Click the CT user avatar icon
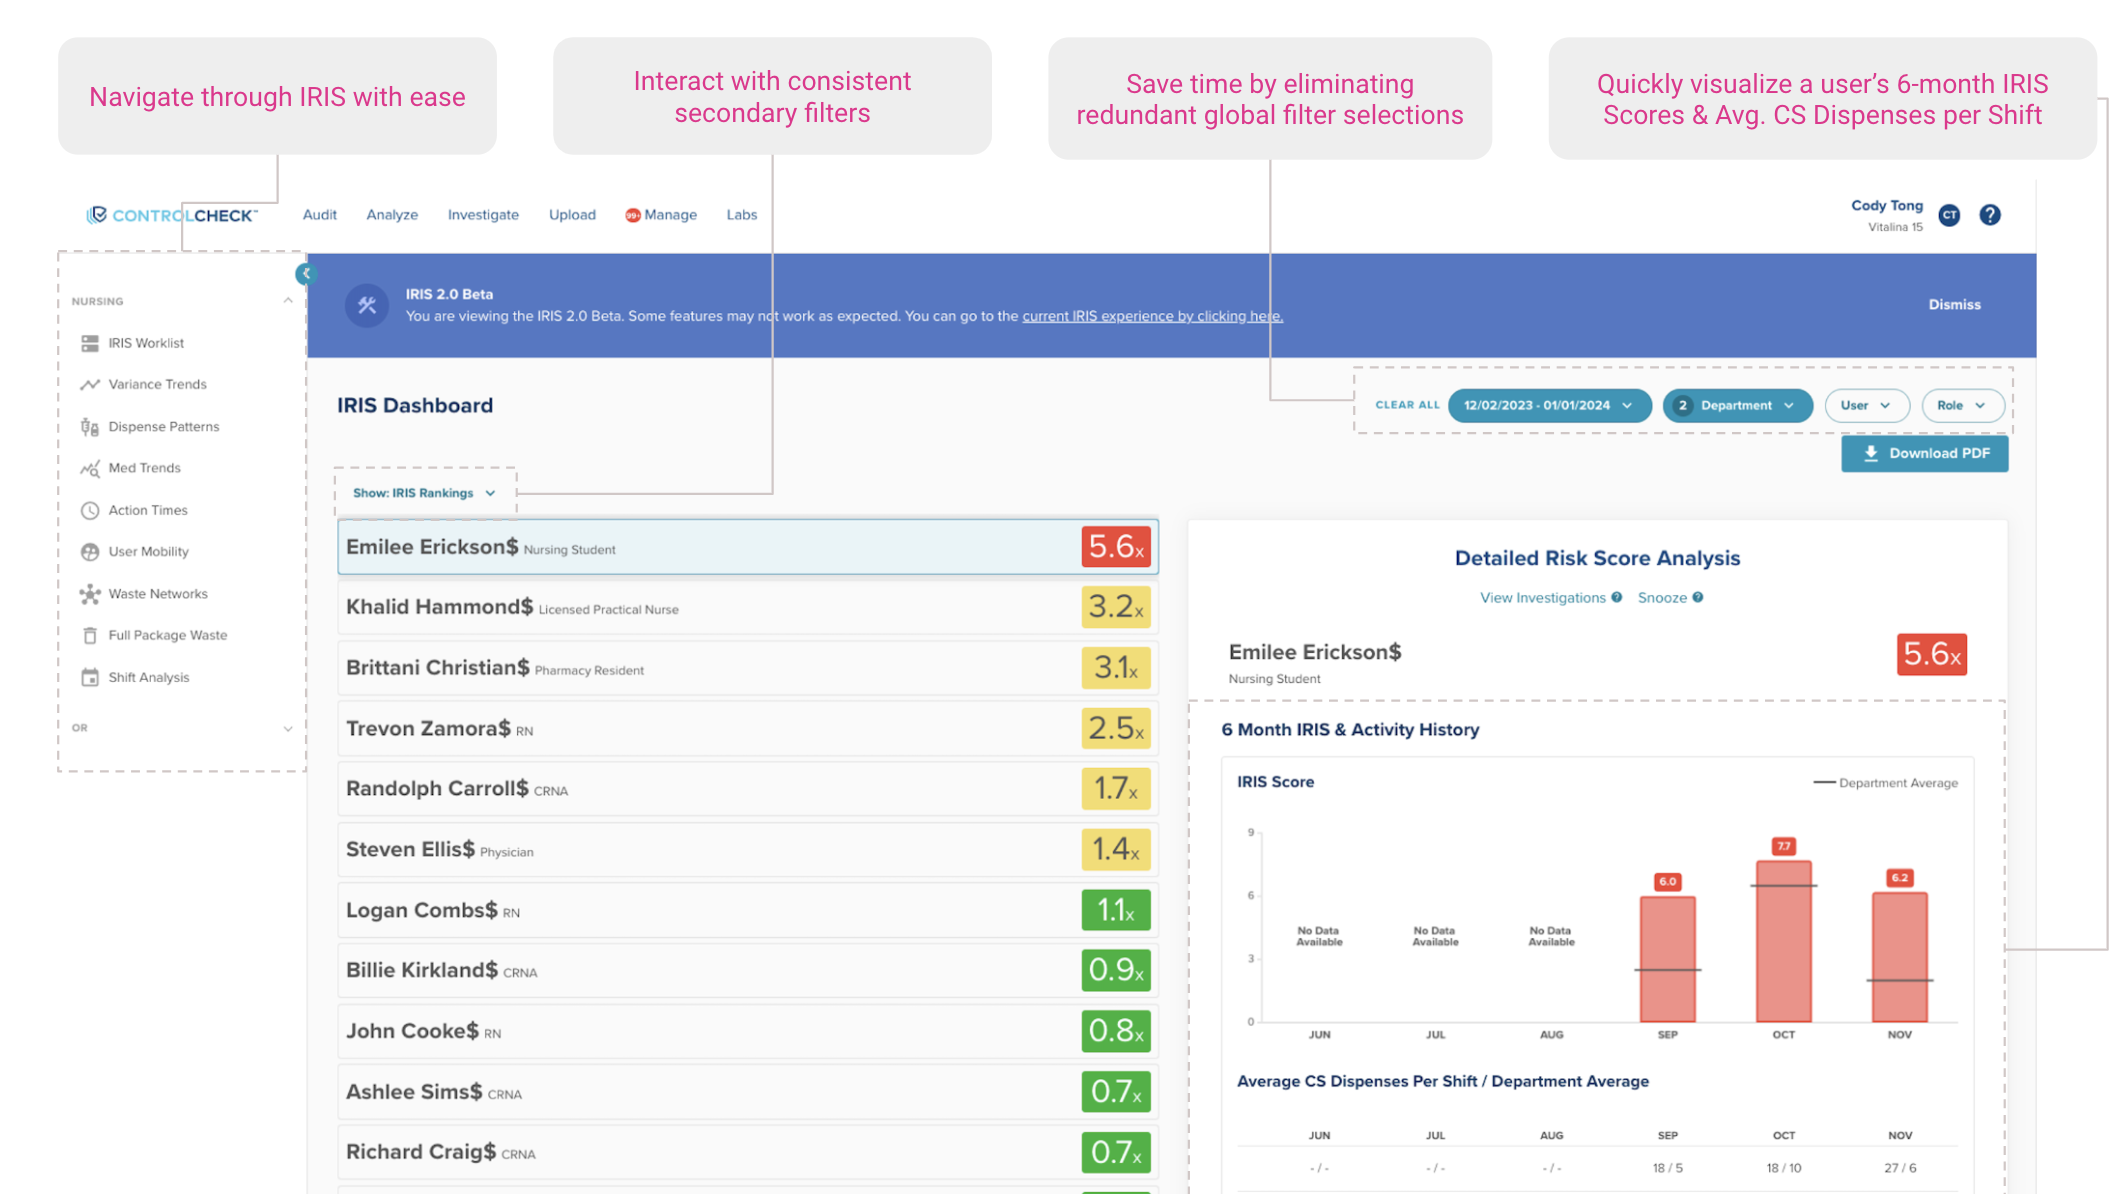This screenshot has height=1194, width=2120. pos(1949,215)
